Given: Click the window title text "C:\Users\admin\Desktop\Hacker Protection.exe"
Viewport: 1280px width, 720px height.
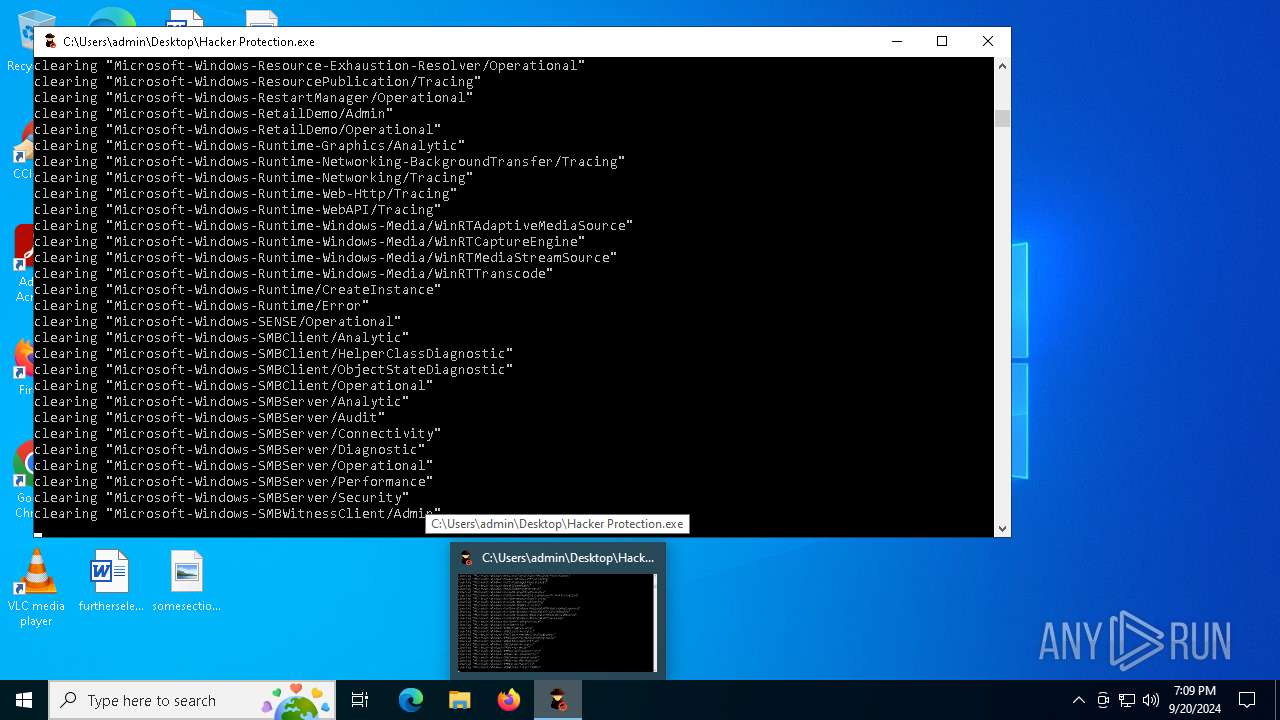Looking at the screenshot, I should 189,41.
